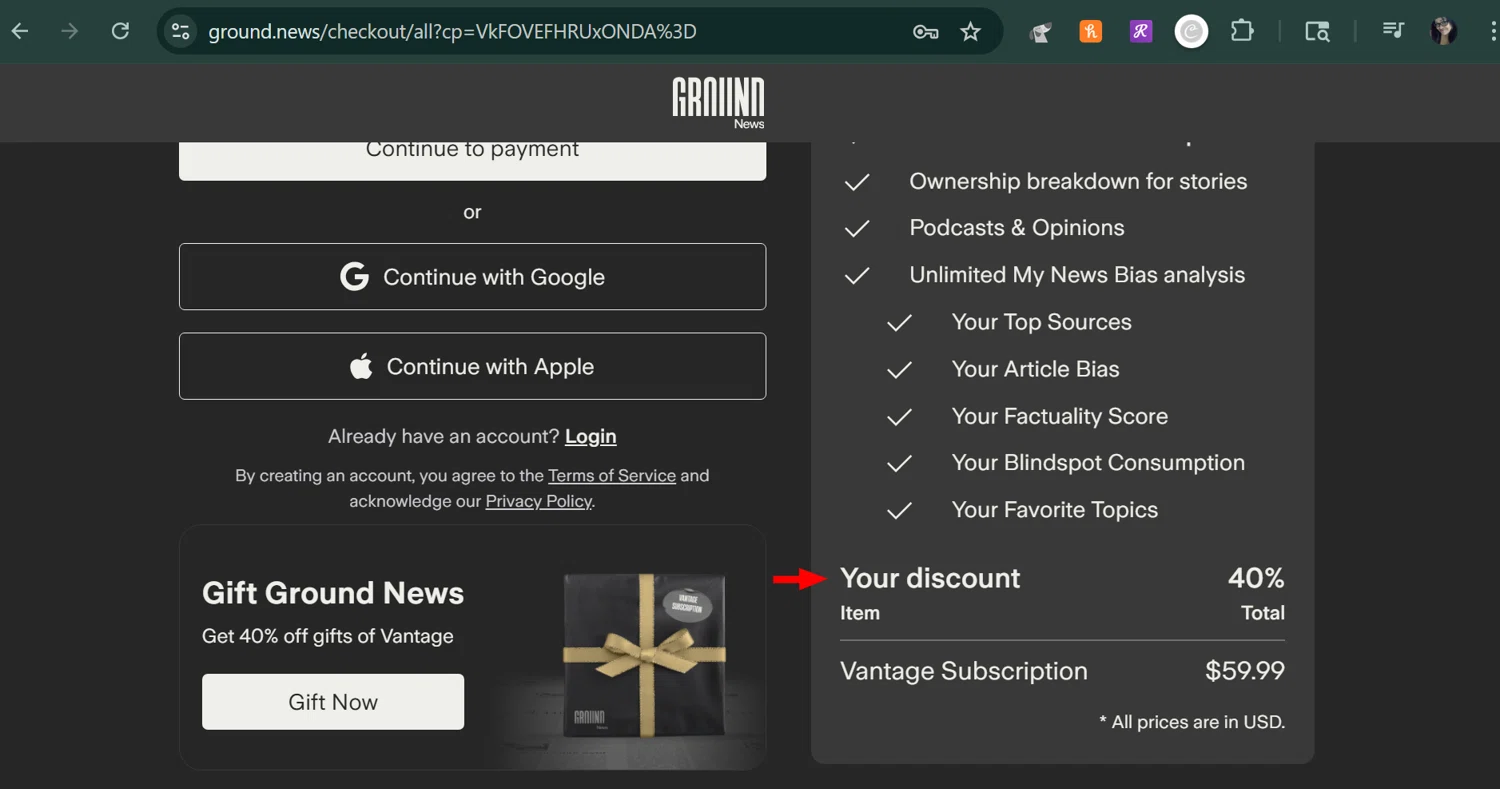This screenshot has height=789, width=1500.
Task: Click 'Your Article Bias' item
Action: click(1036, 369)
